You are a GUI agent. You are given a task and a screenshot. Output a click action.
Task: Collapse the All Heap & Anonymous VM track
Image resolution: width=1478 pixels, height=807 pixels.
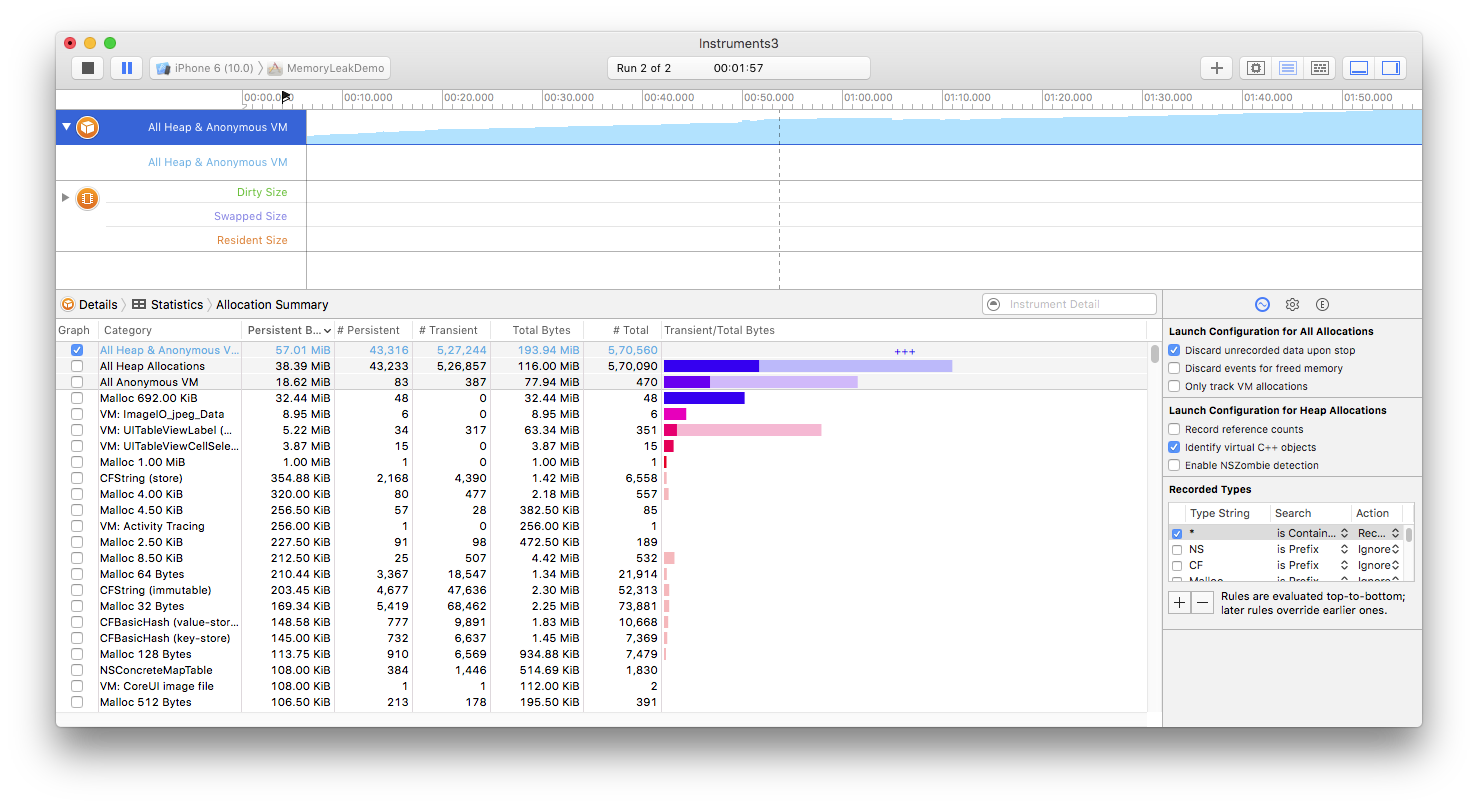pyautogui.click(x=67, y=127)
